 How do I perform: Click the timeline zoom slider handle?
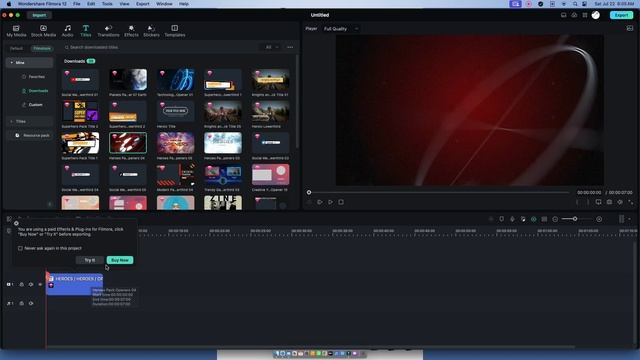[575, 219]
